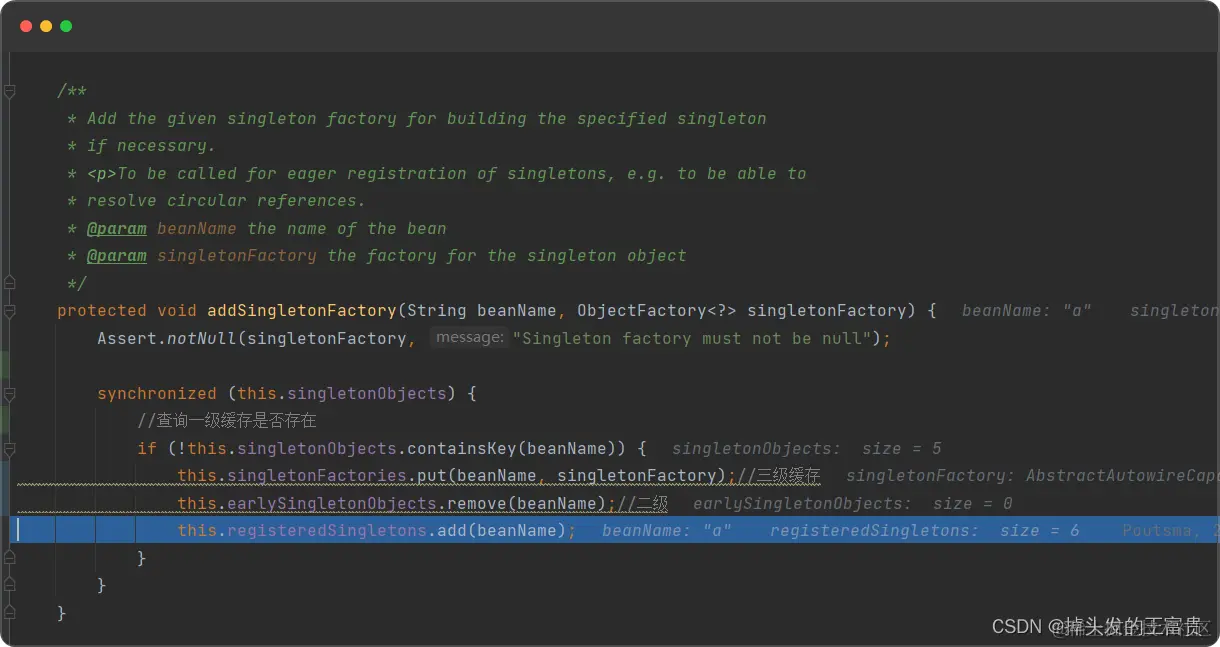Click comment line 'resolve circular references.'

tap(227, 201)
